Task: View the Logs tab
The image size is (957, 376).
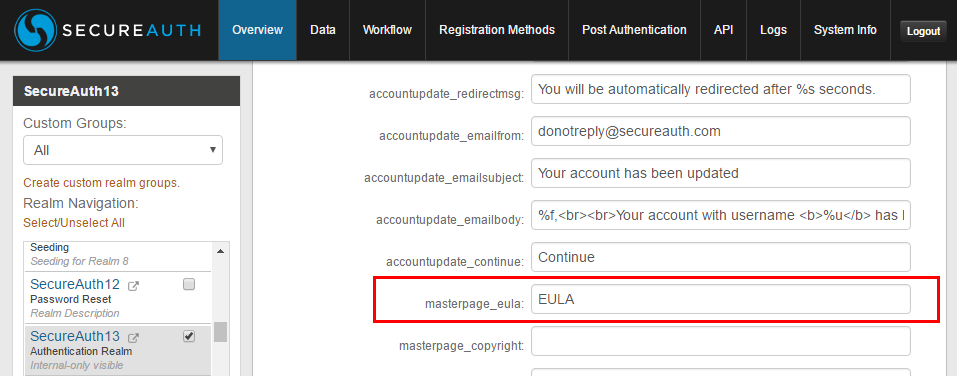Action: pyautogui.click(x=773, y=30)
